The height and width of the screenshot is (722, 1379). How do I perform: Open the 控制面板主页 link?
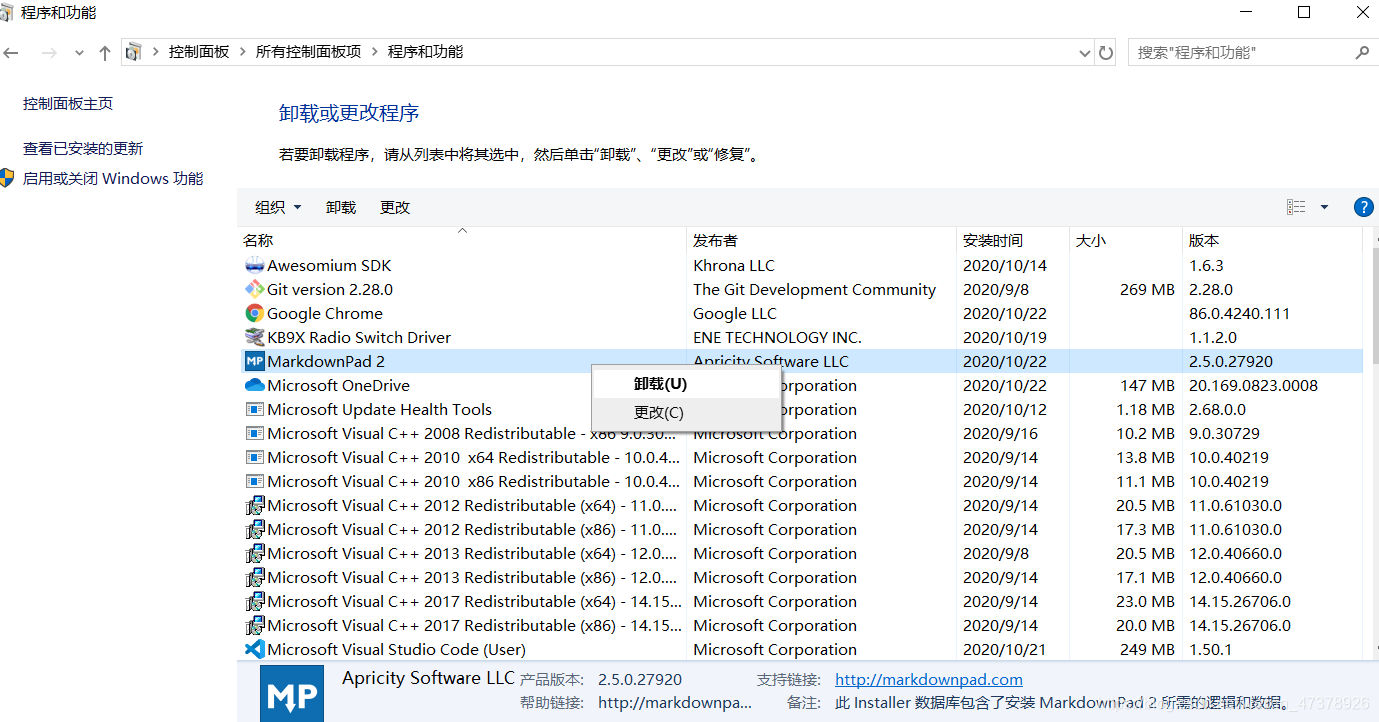click(68, 103)
